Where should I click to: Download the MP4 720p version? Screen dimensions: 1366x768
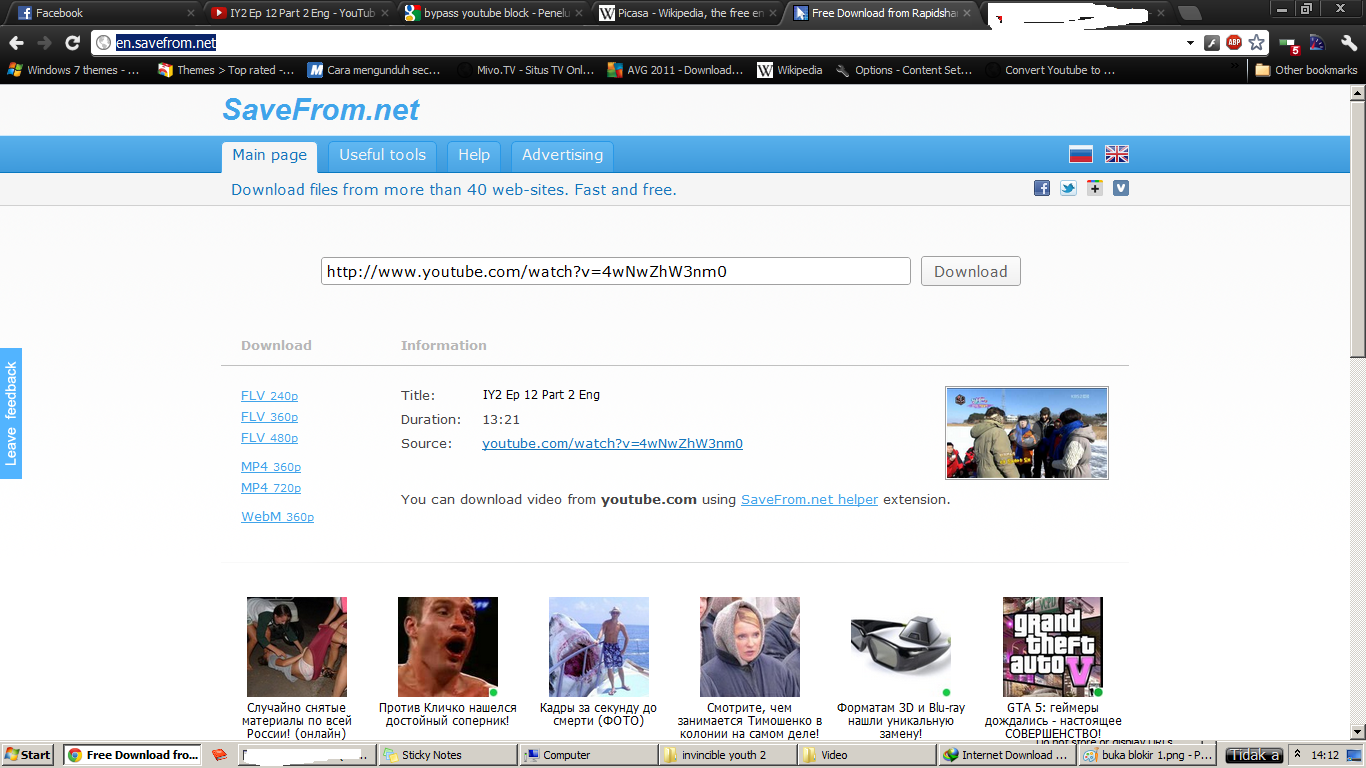click(271, 488)
